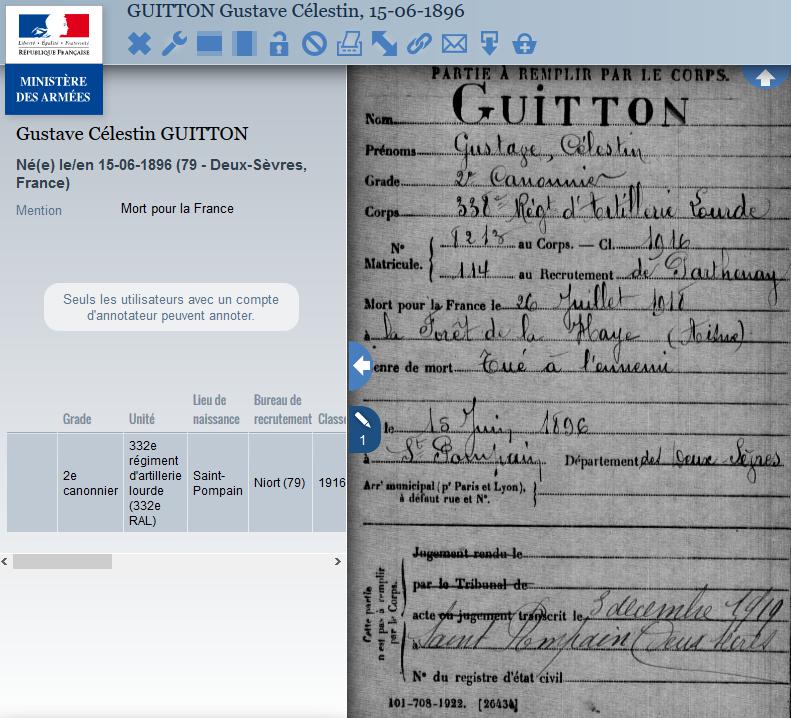This screenshot has height=718, width=791.
Task: Click the diagonal arrows fullscreen icon
Action: pos(384,43)
